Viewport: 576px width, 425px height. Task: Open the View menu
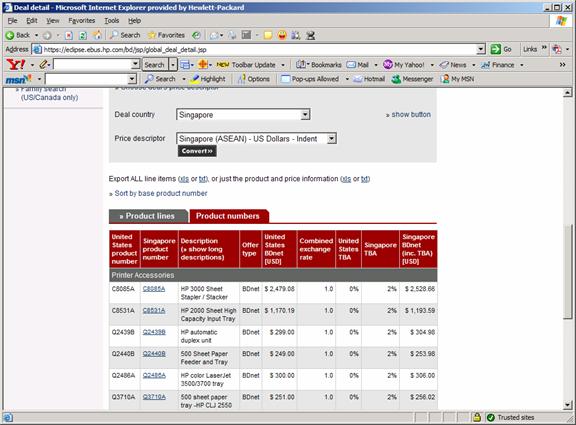[53, 21]
